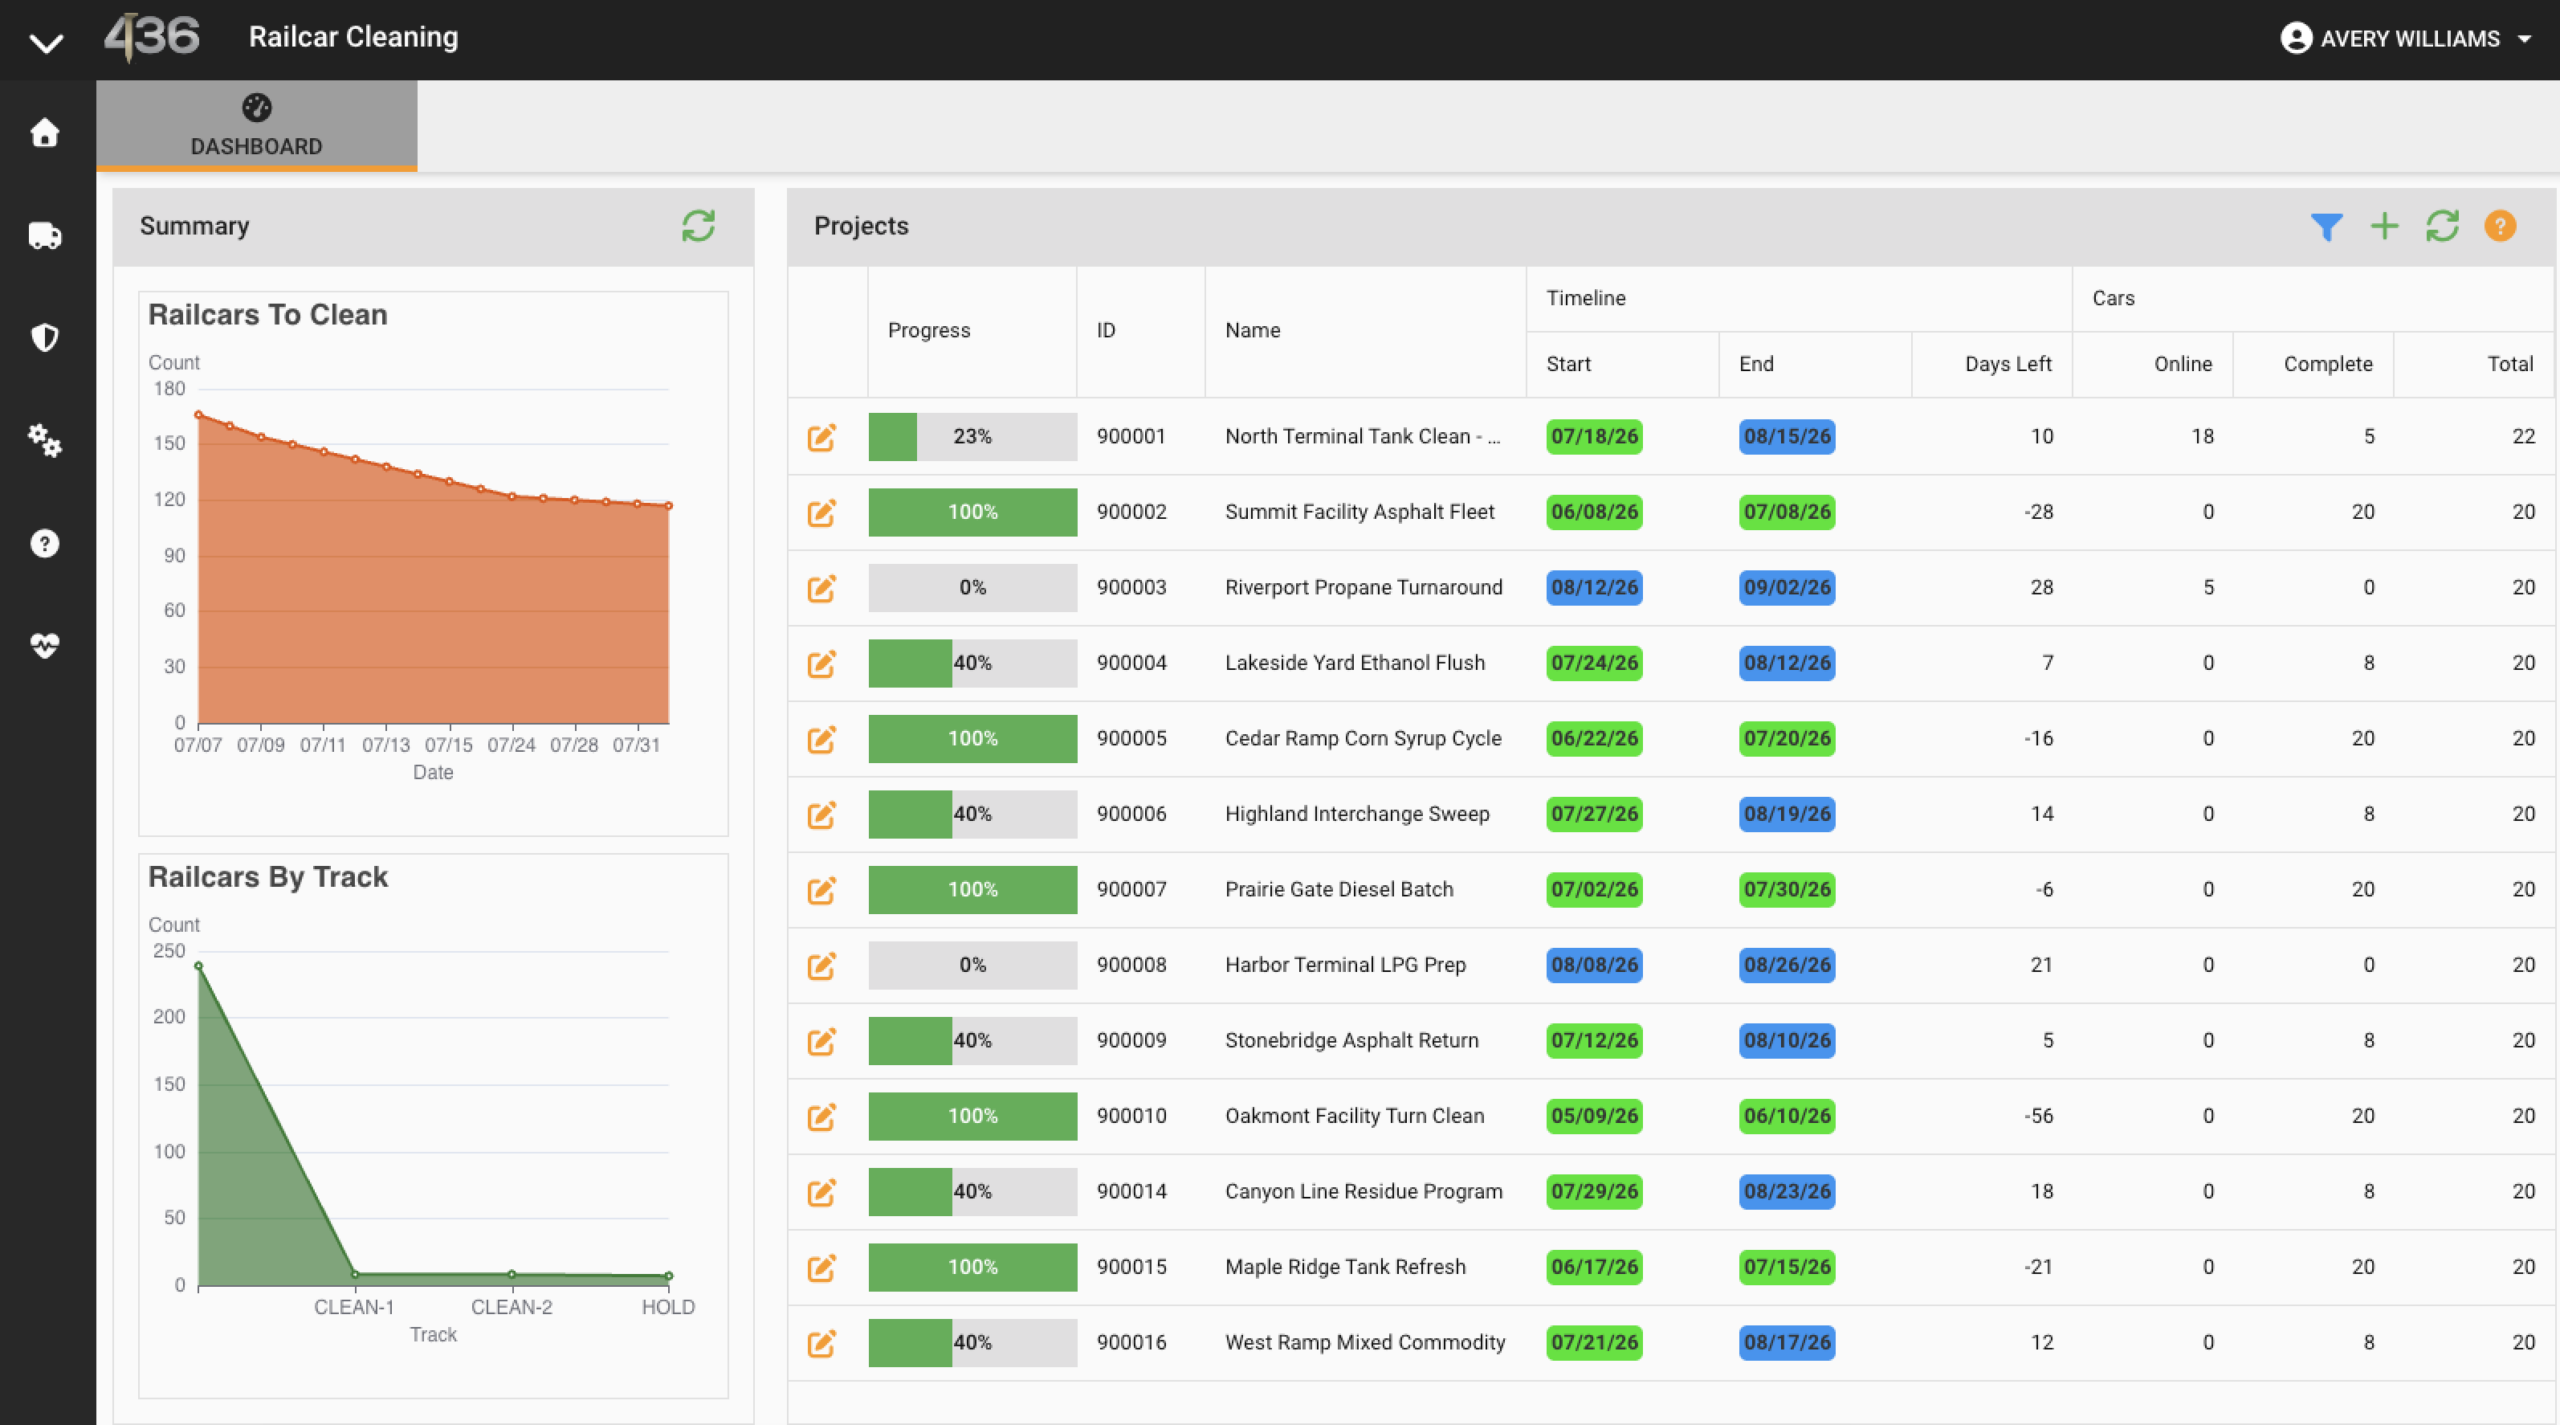
Task: Edit the Harbor Terminal LPG Prep project
Action: [x=821, y=966]
